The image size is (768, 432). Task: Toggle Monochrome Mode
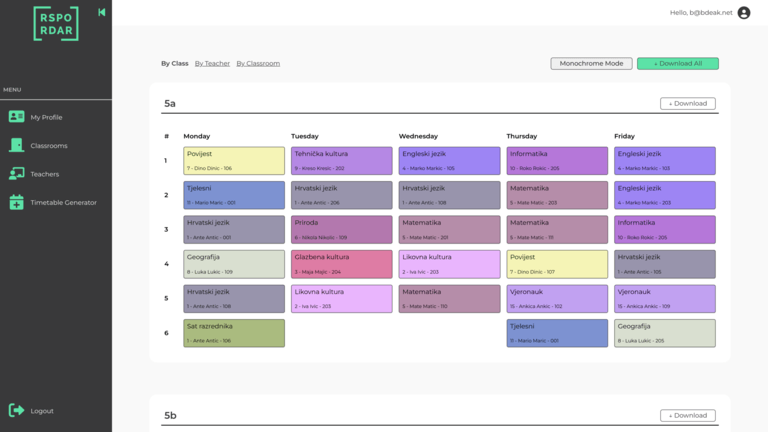tap(591, 63)
